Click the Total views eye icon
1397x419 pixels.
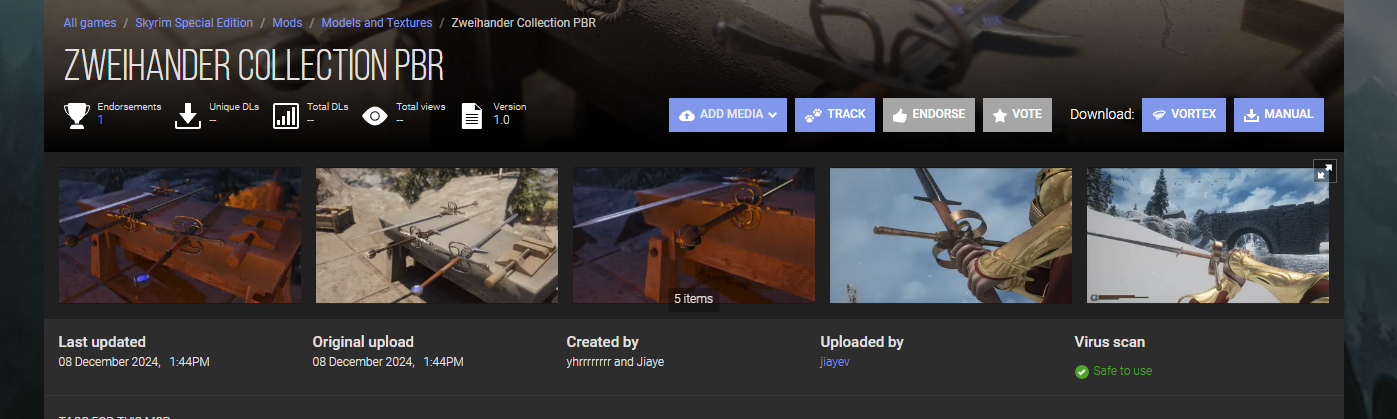(375, 116)
